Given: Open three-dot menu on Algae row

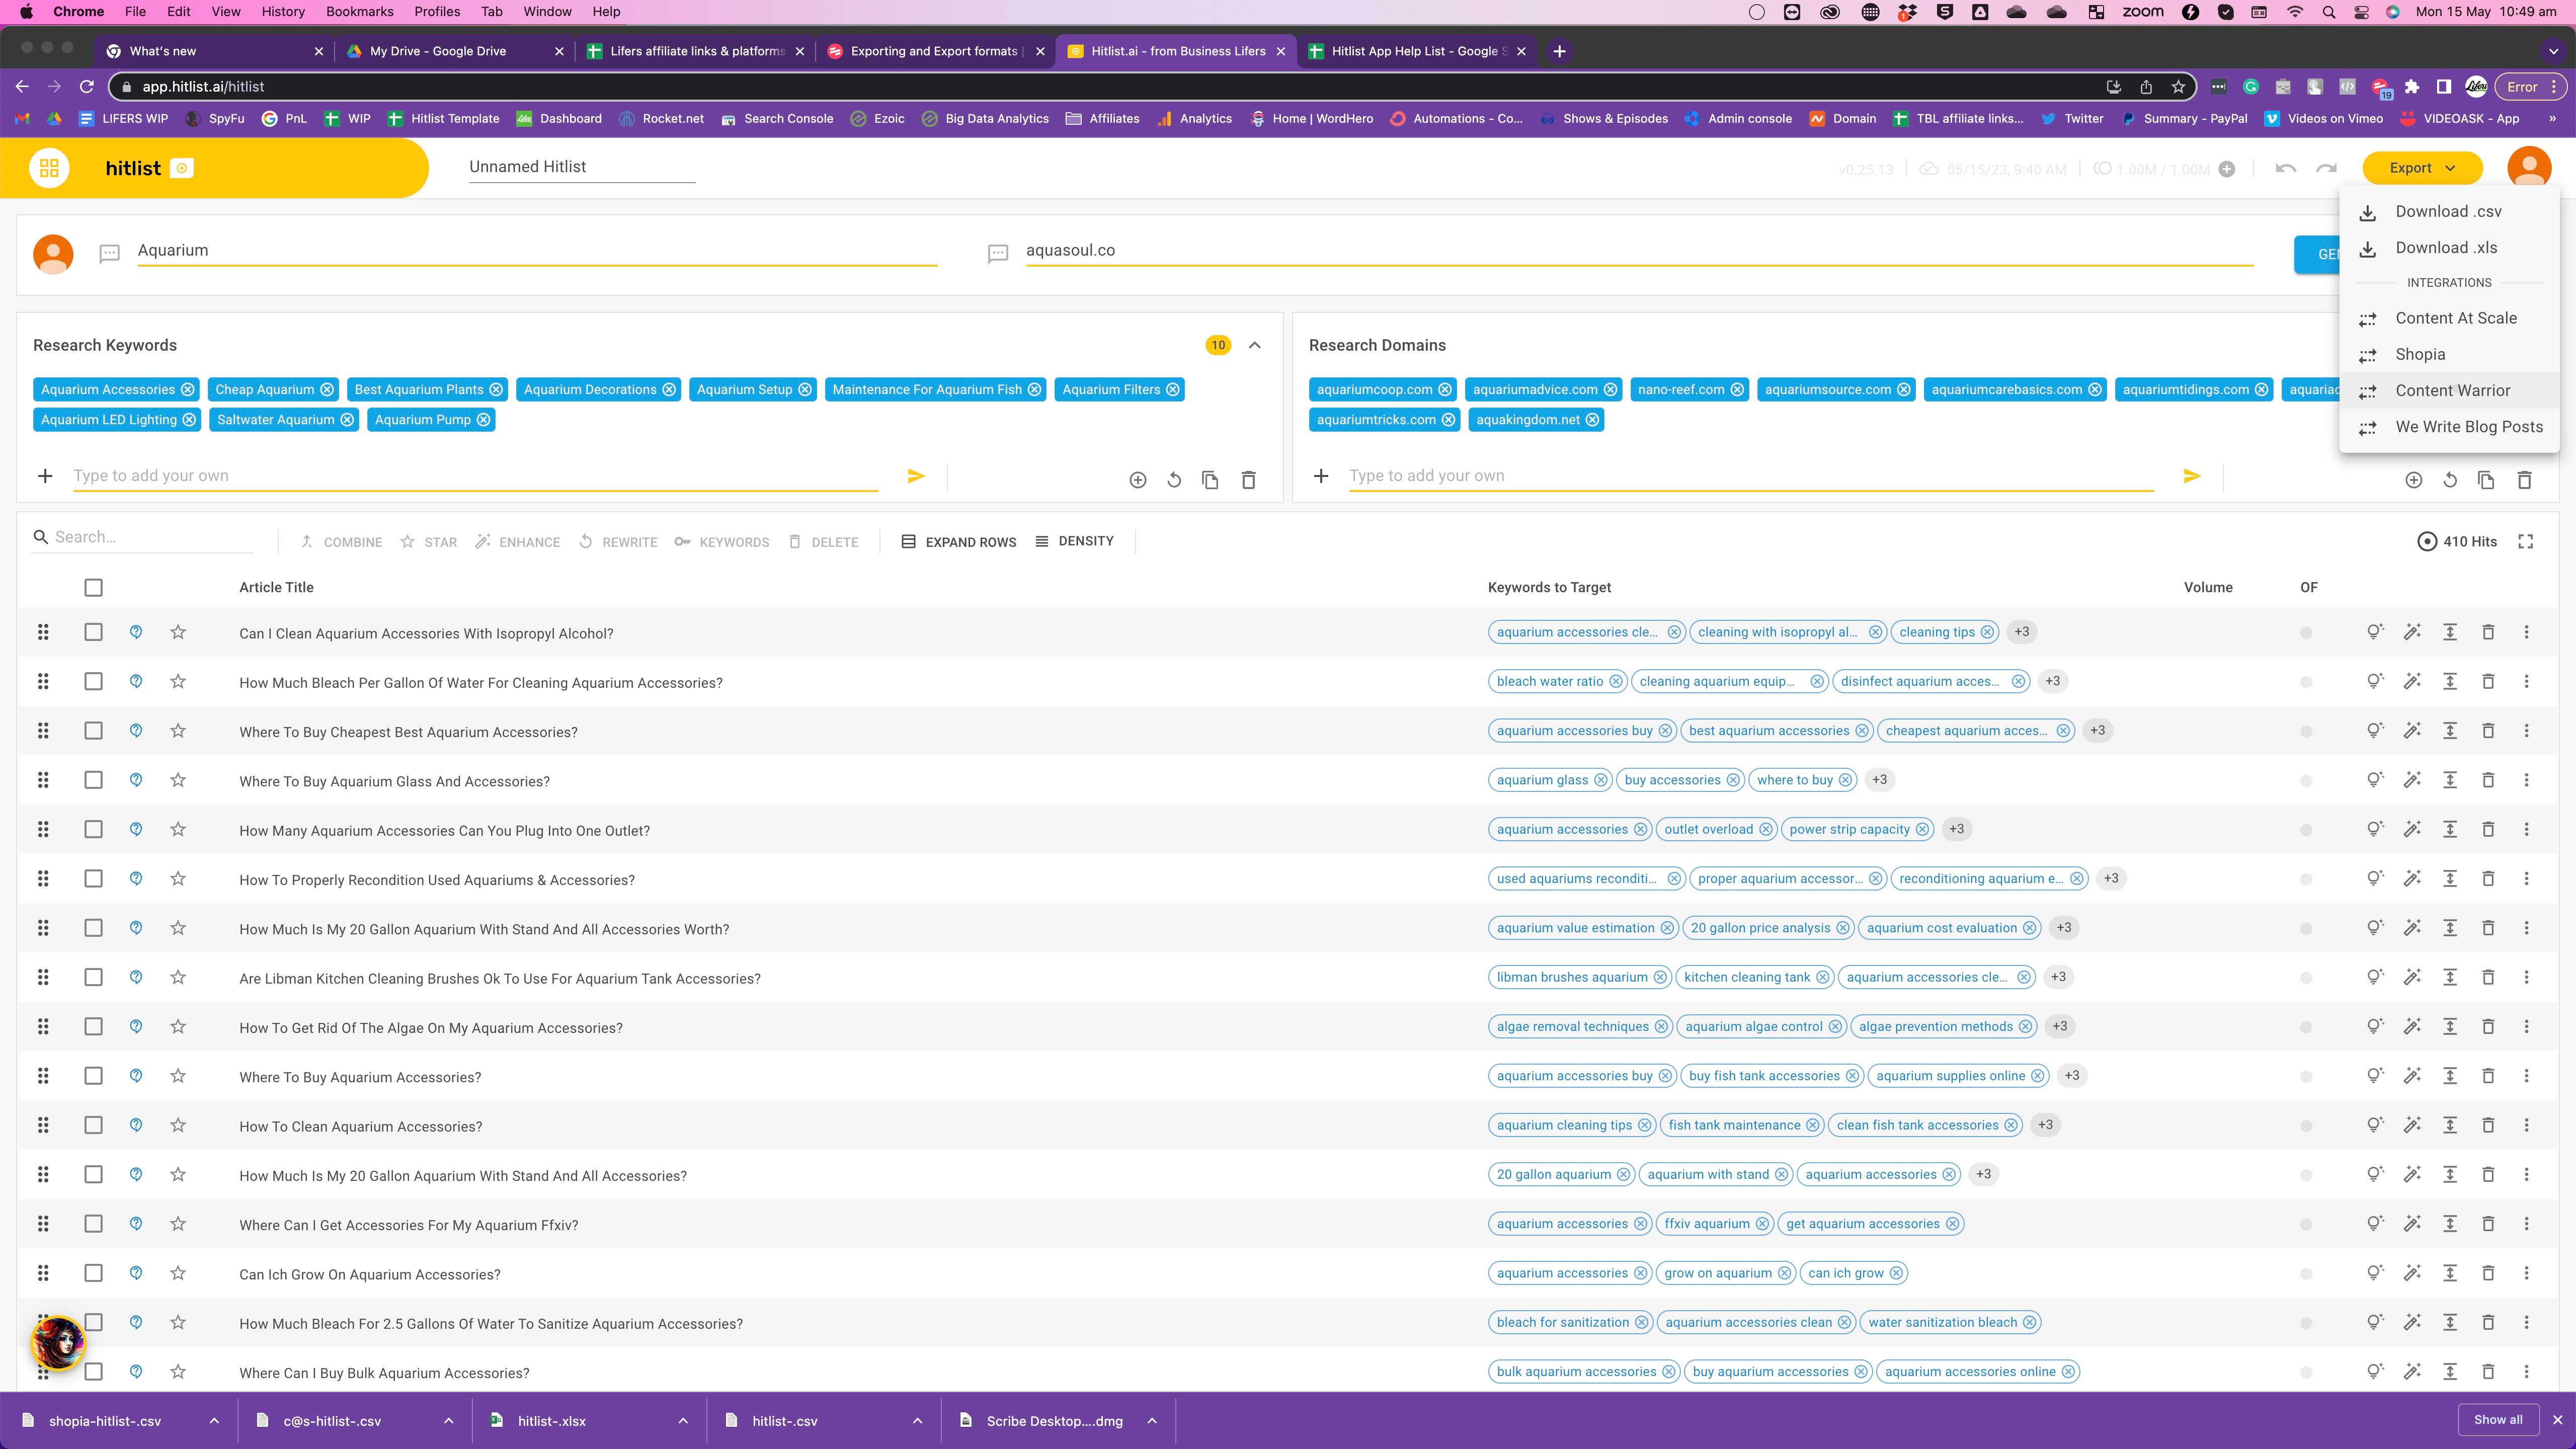Looking at the screenshot, I should click(x=2526, y=1026).
